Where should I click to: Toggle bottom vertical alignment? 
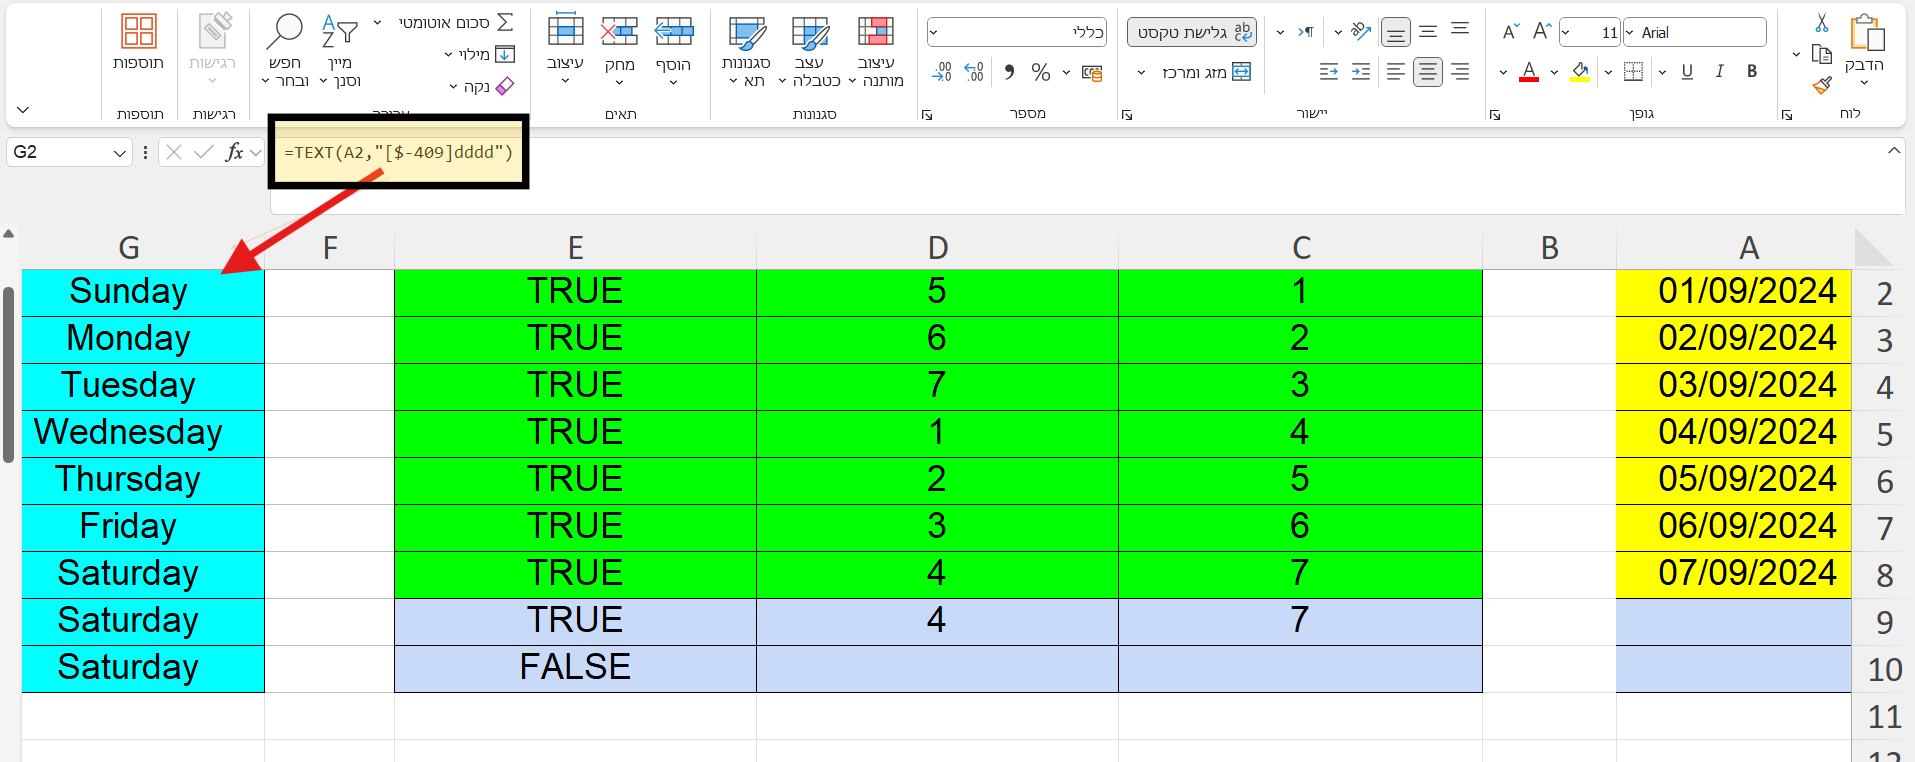pyautogui.click(x=1395, y=33)
